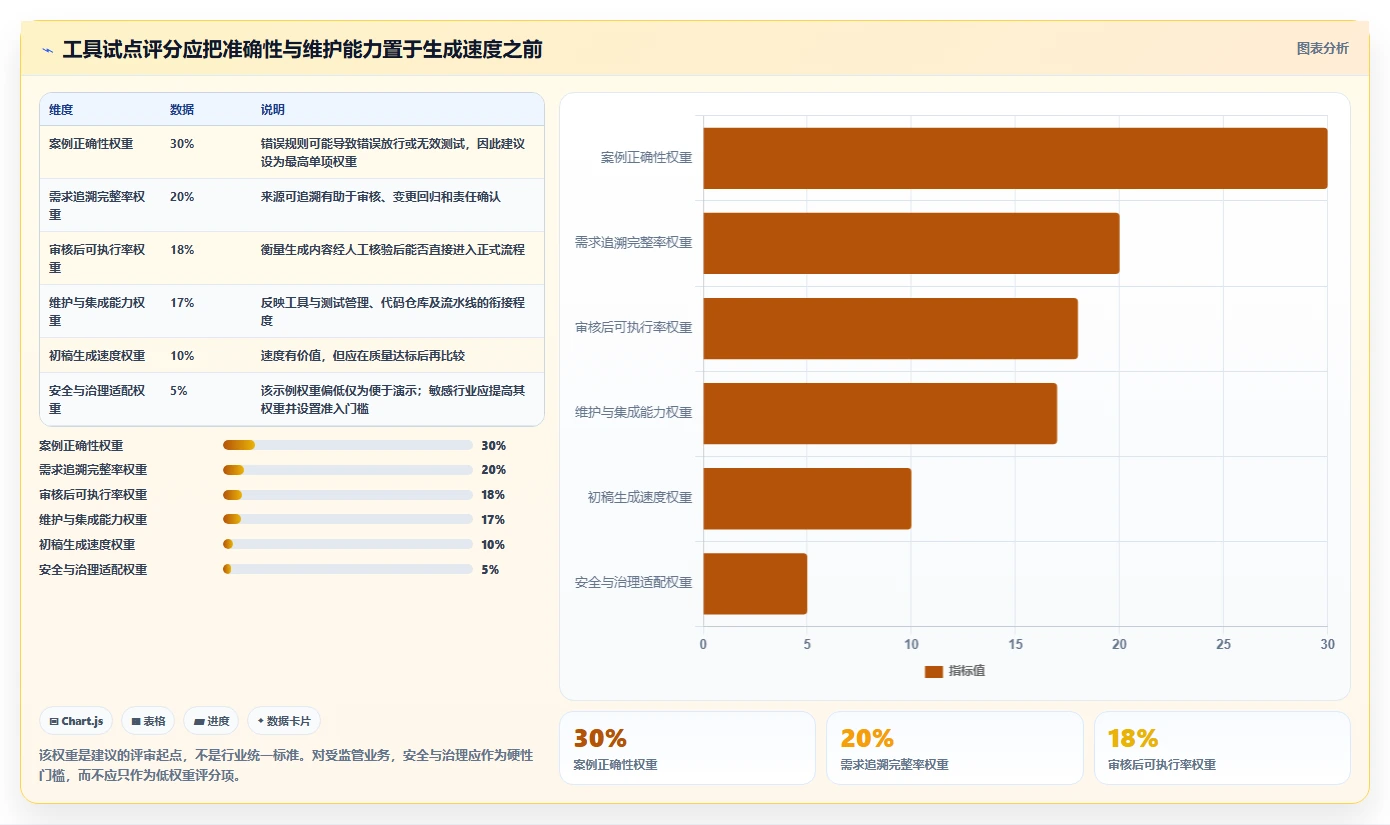Click the 图表分析 label in the header
Image resolution: width=1390 pixels, height=825 pixels.
(1322, 48)
